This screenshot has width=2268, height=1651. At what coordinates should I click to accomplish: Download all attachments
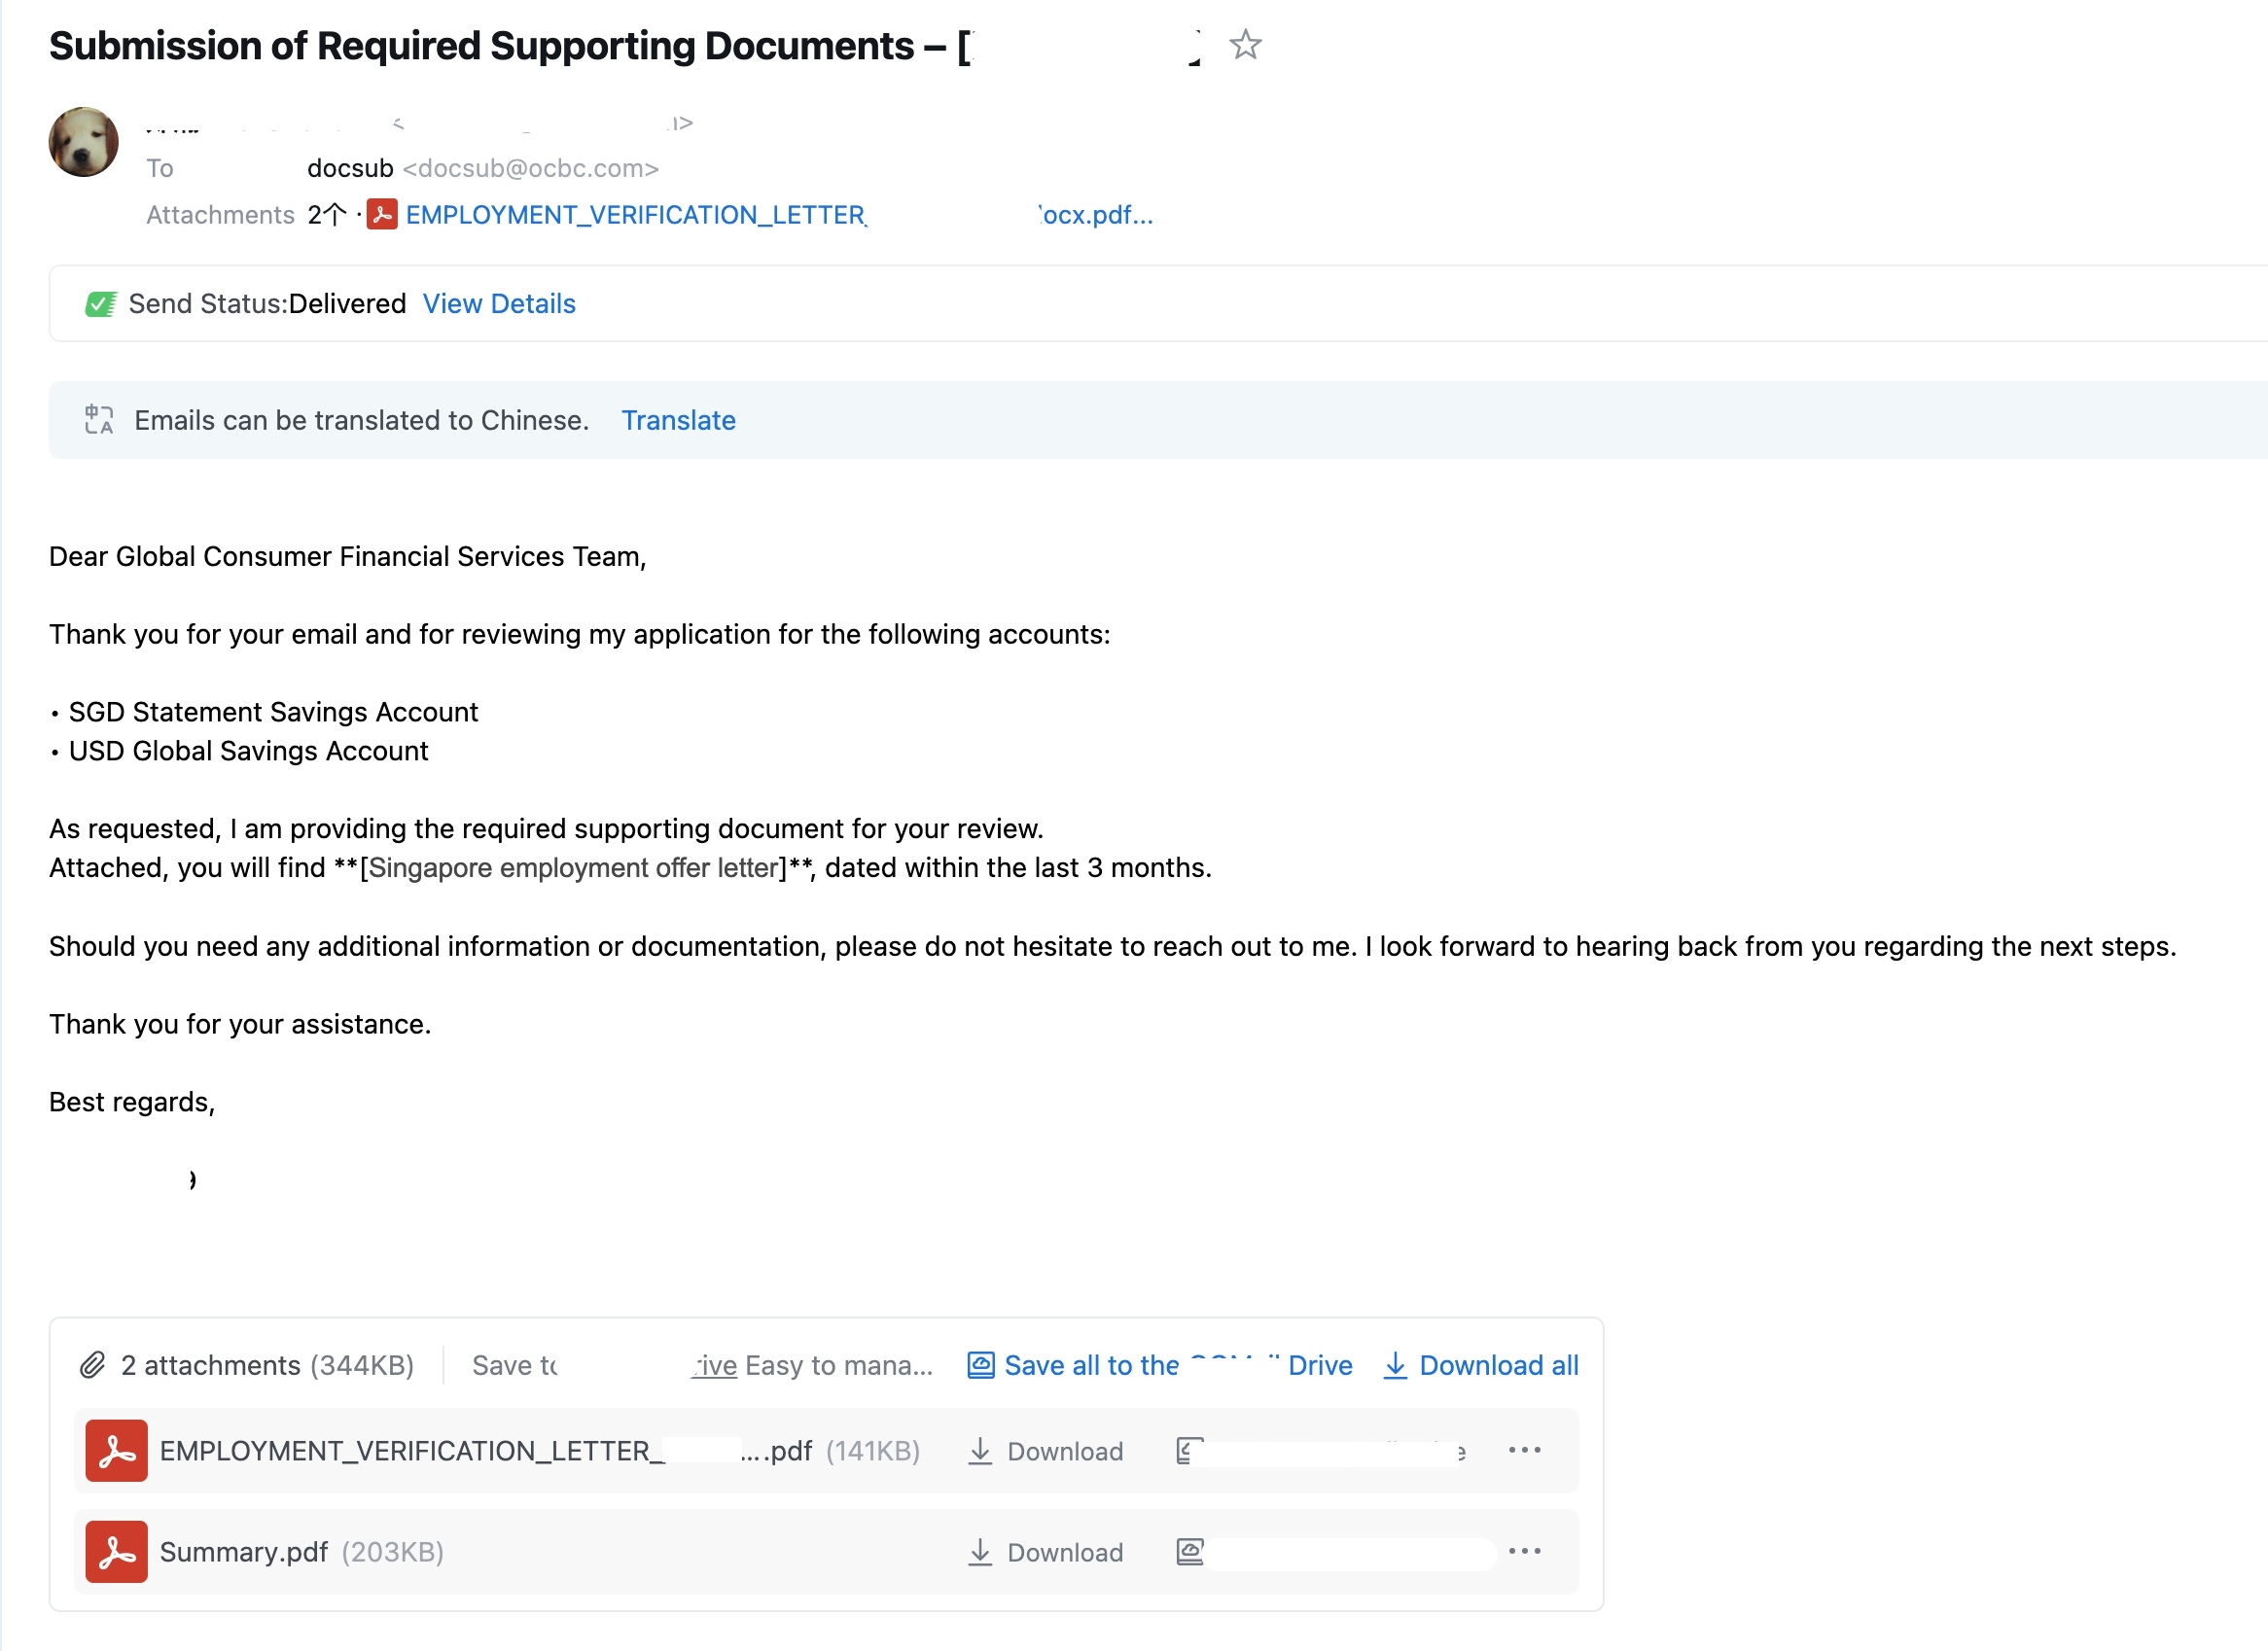tap(1481, 1365)
